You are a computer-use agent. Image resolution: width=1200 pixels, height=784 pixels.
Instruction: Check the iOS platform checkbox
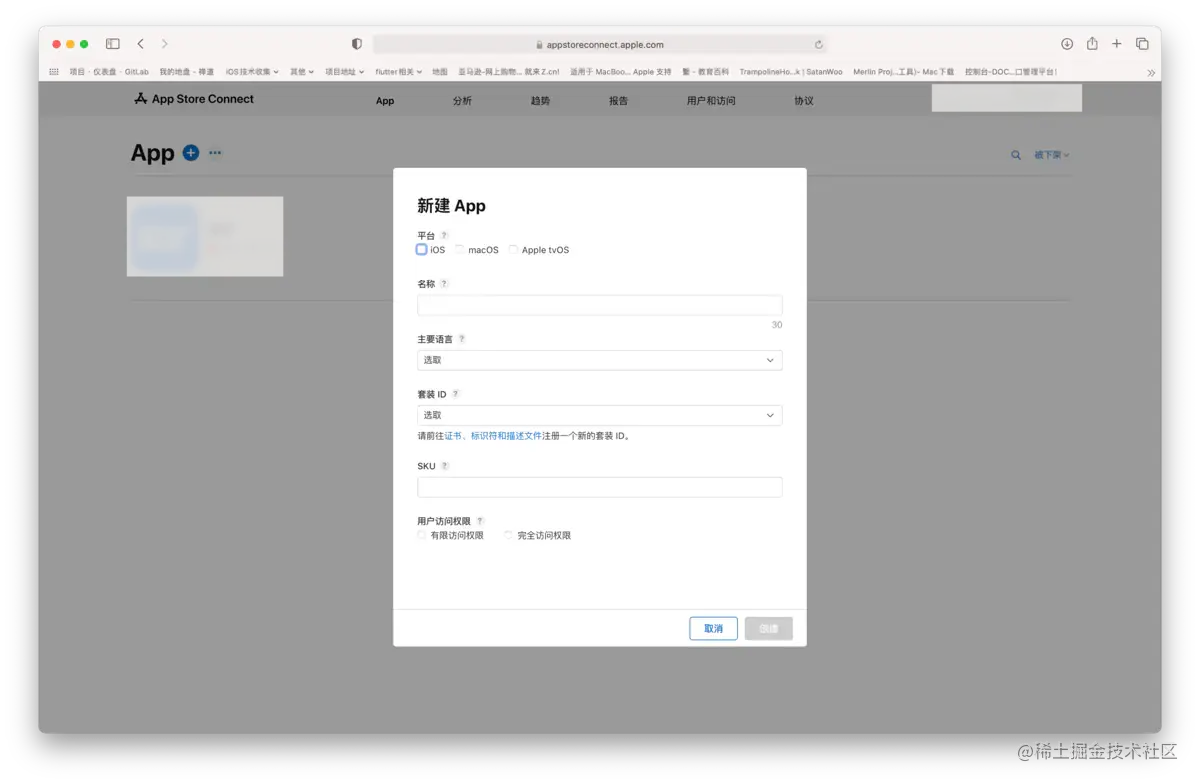point(422,249)
